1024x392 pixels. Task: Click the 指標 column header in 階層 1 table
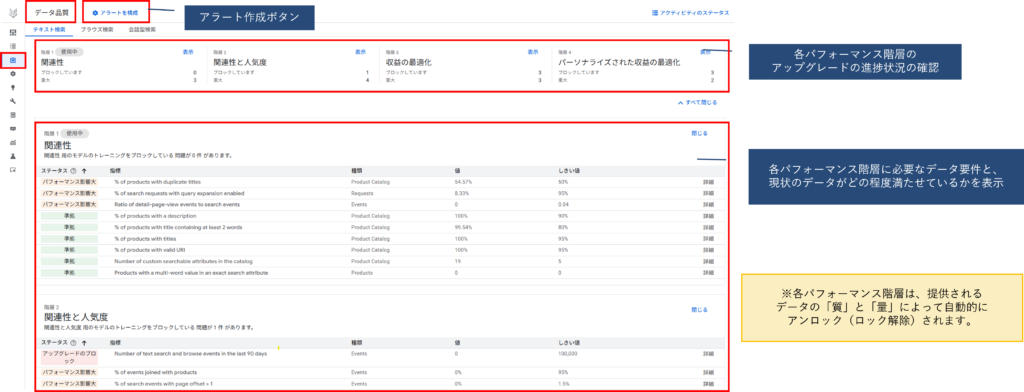tap(115, 171)
